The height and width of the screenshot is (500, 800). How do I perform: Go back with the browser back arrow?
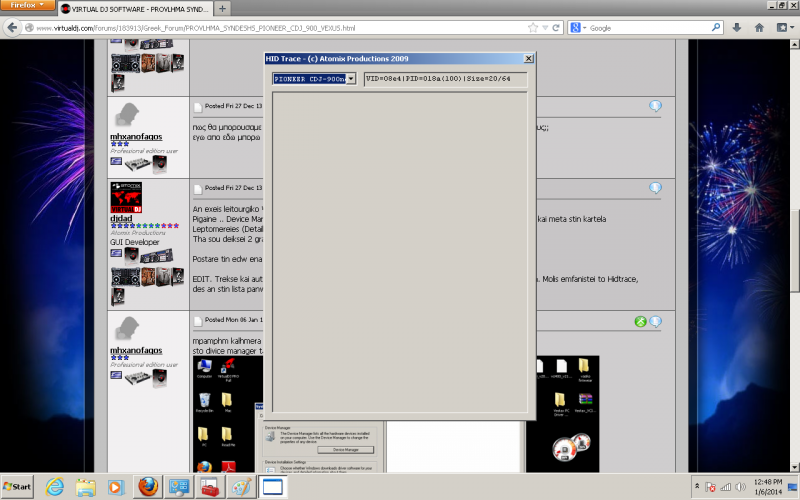(x=12, y=28)
